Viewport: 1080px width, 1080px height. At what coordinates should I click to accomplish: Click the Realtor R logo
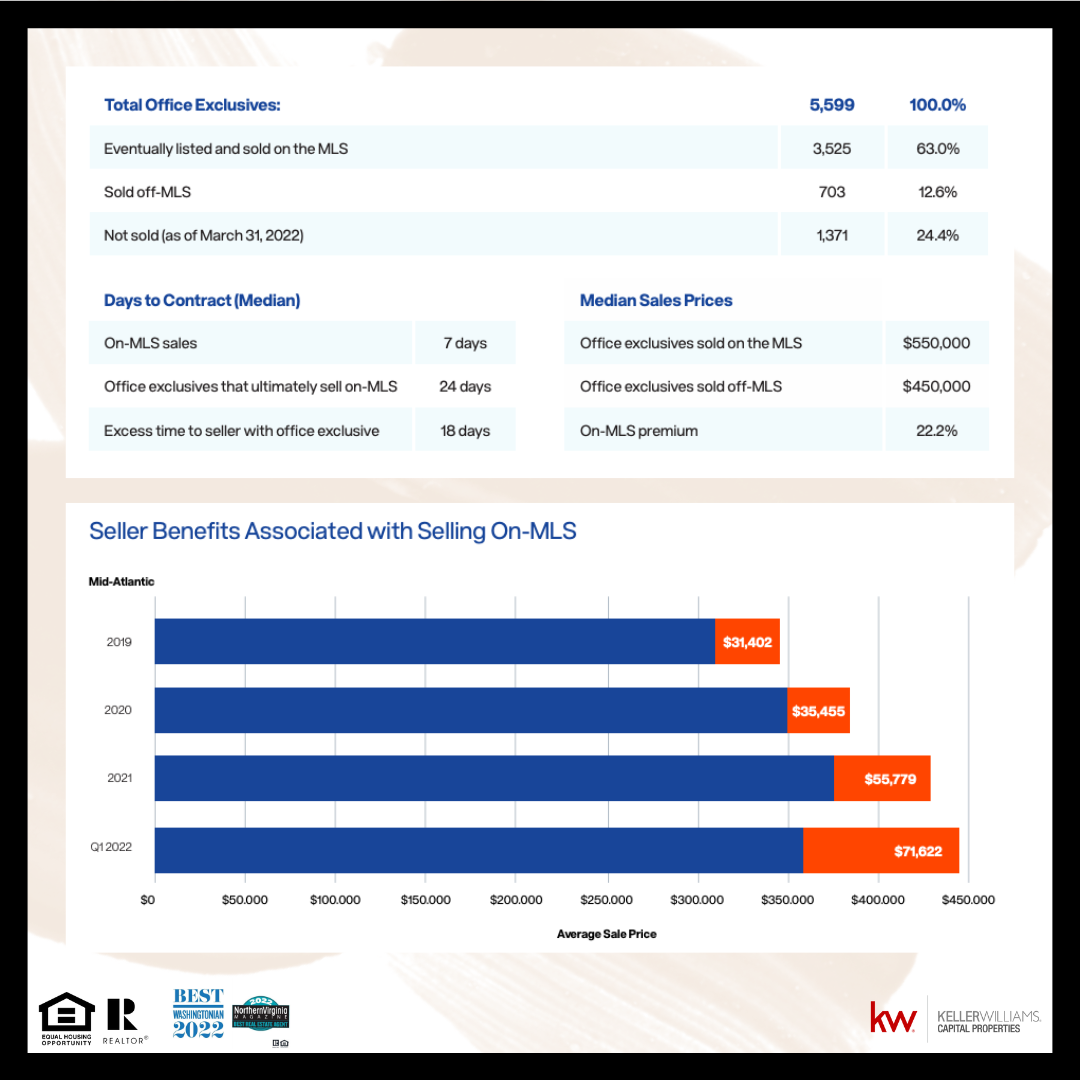click(x=125, y=1021)
